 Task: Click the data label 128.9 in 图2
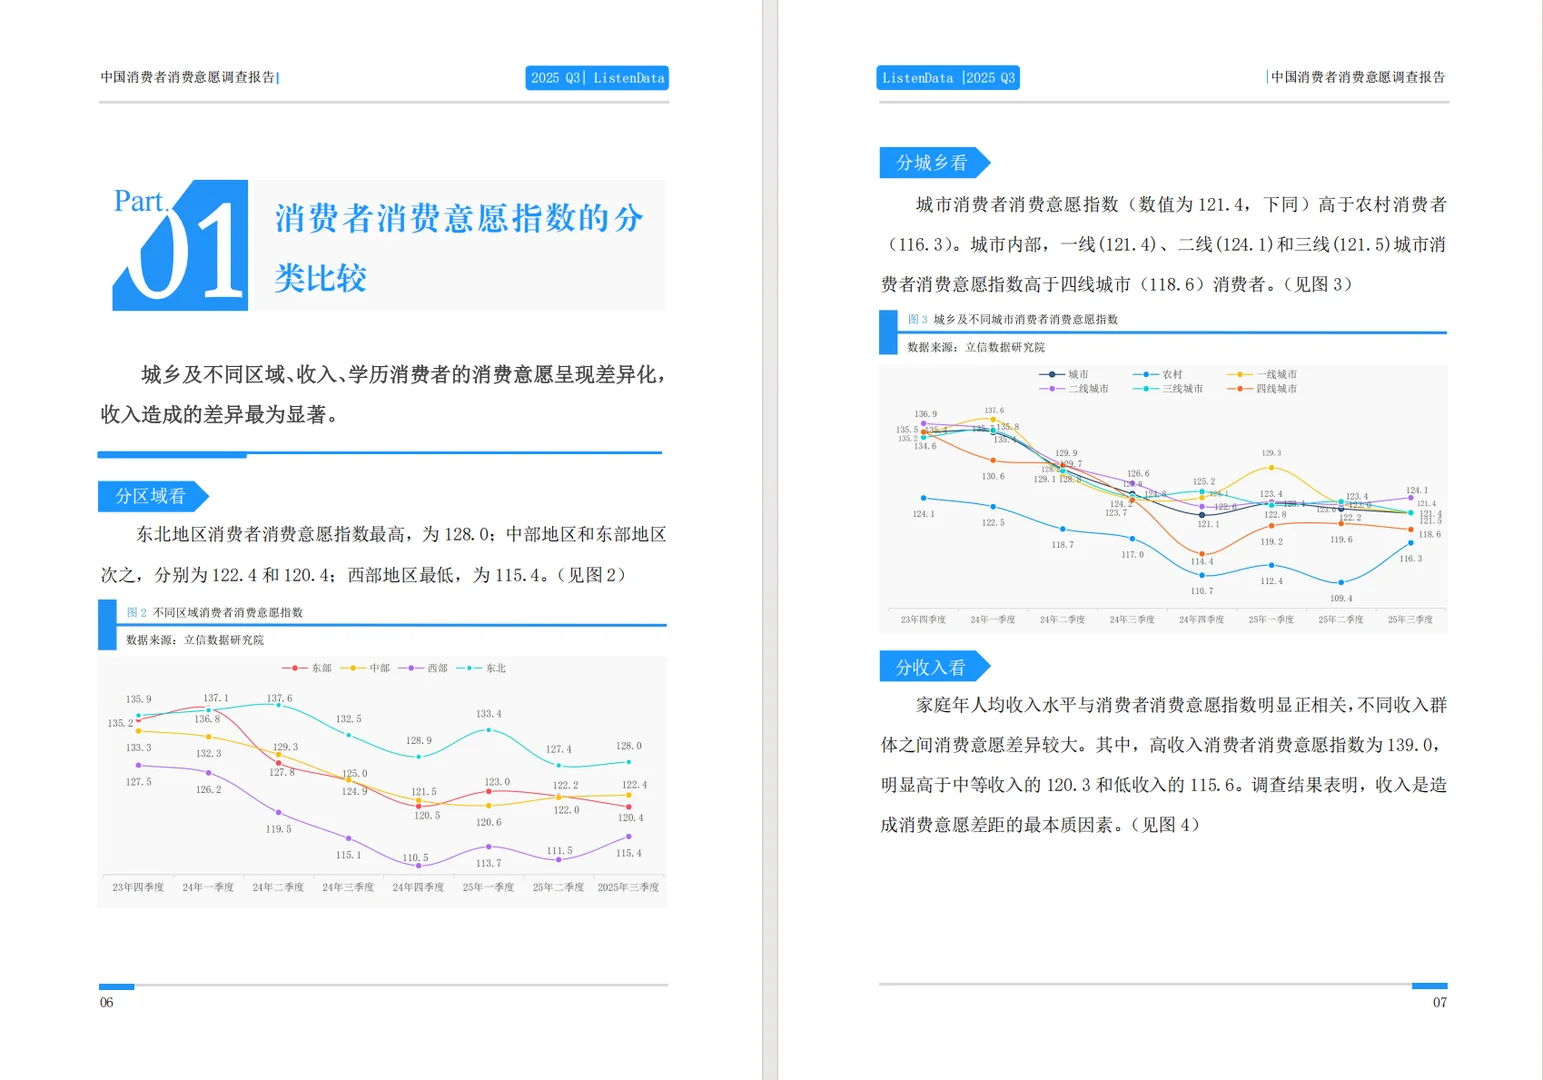click(419, 741)
